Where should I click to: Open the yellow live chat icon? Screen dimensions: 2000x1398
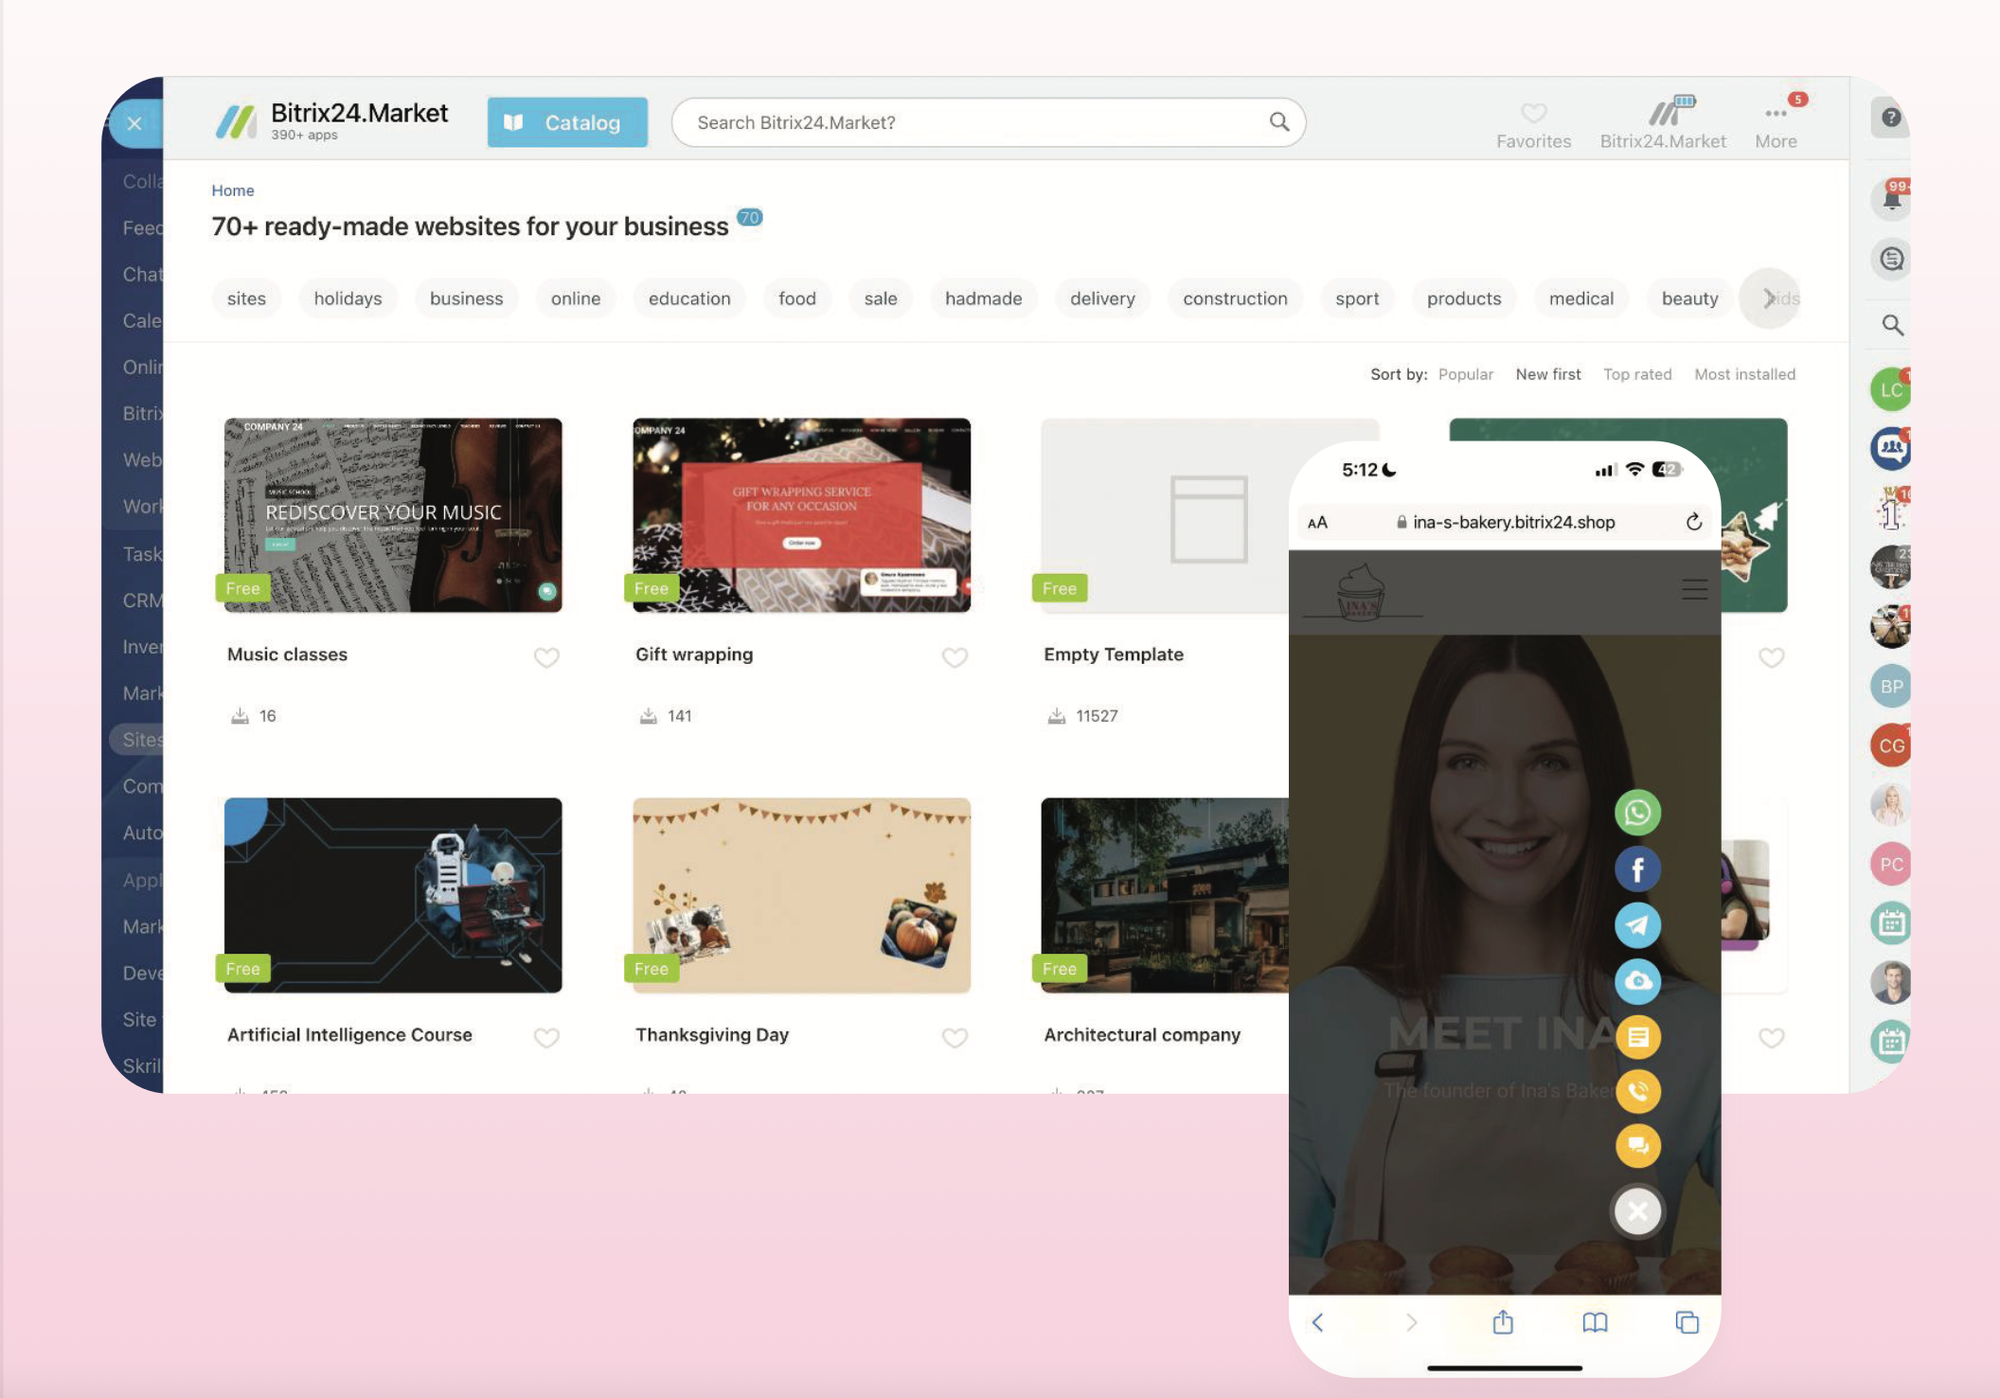(1637, 1146)
